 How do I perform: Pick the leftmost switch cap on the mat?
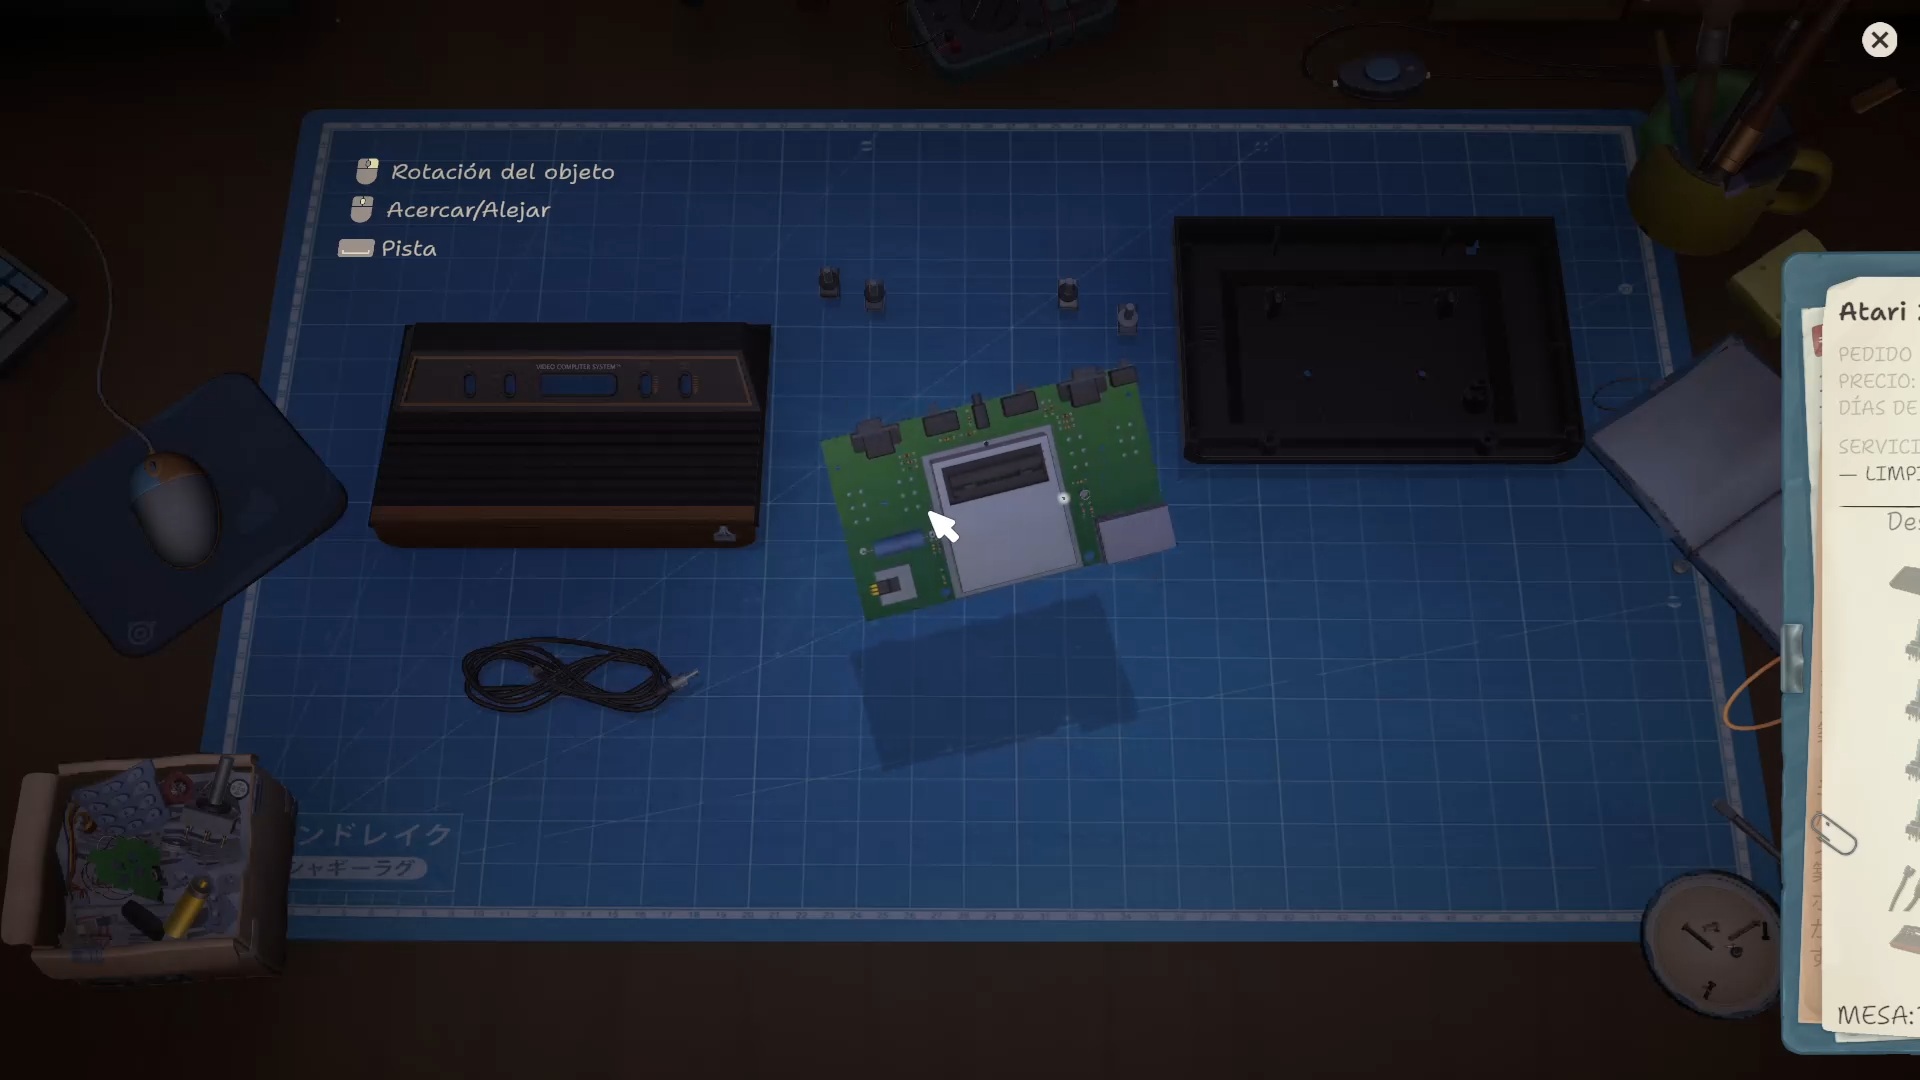tap(829, 282)
